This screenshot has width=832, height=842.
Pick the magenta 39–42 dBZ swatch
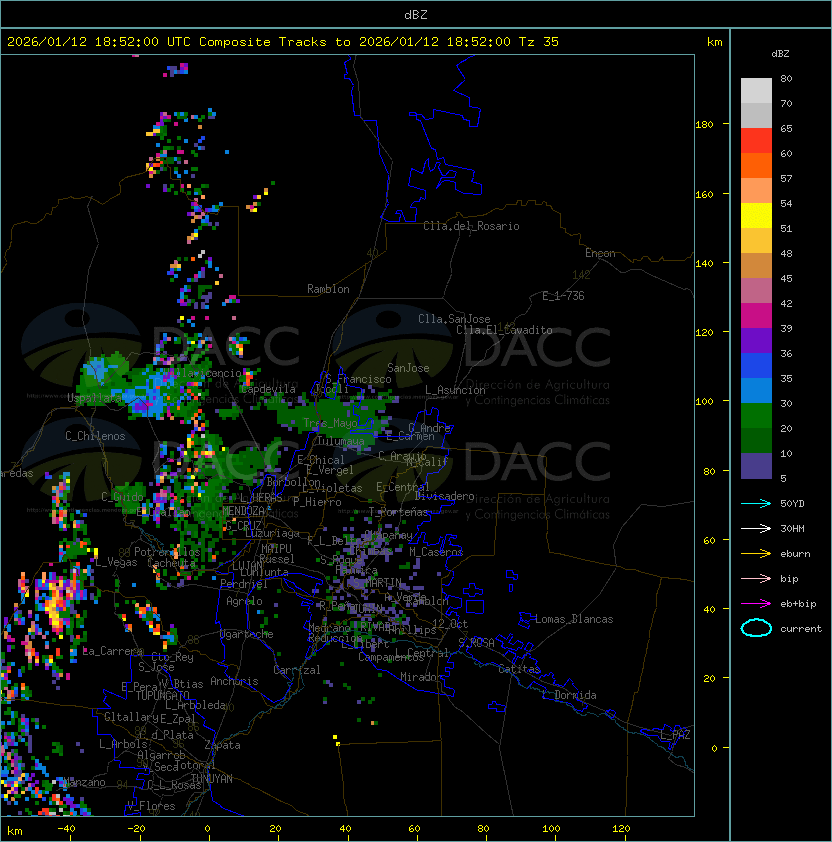756,316
